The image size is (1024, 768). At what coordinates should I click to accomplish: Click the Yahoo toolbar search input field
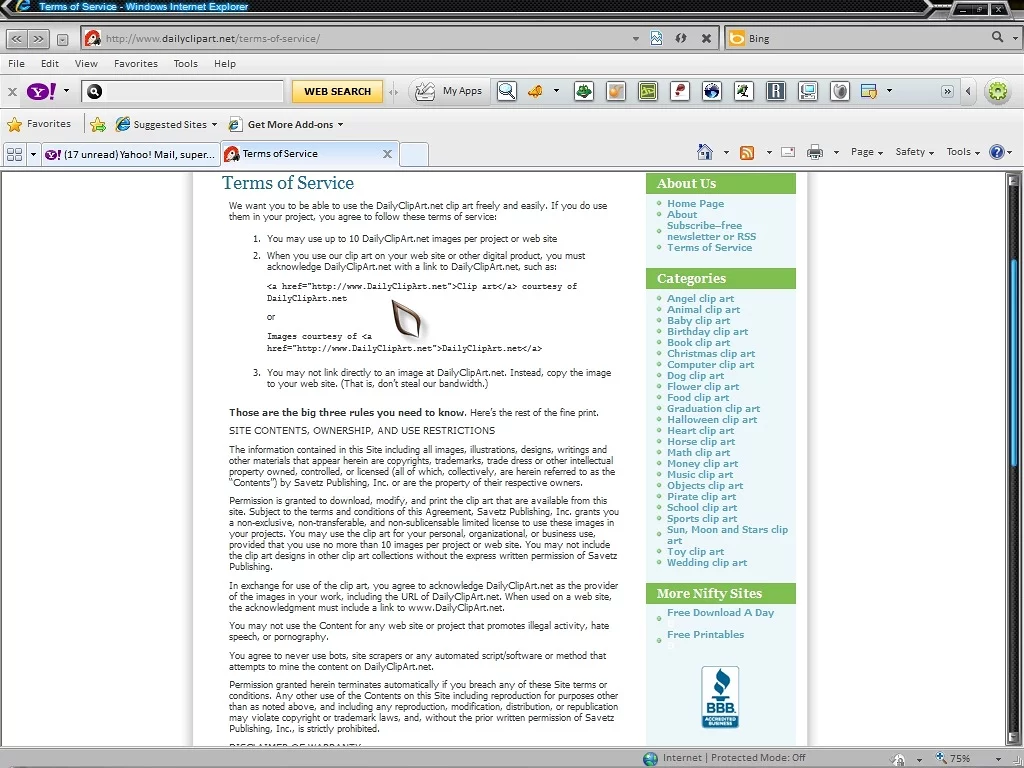click(x=190, y=91)
